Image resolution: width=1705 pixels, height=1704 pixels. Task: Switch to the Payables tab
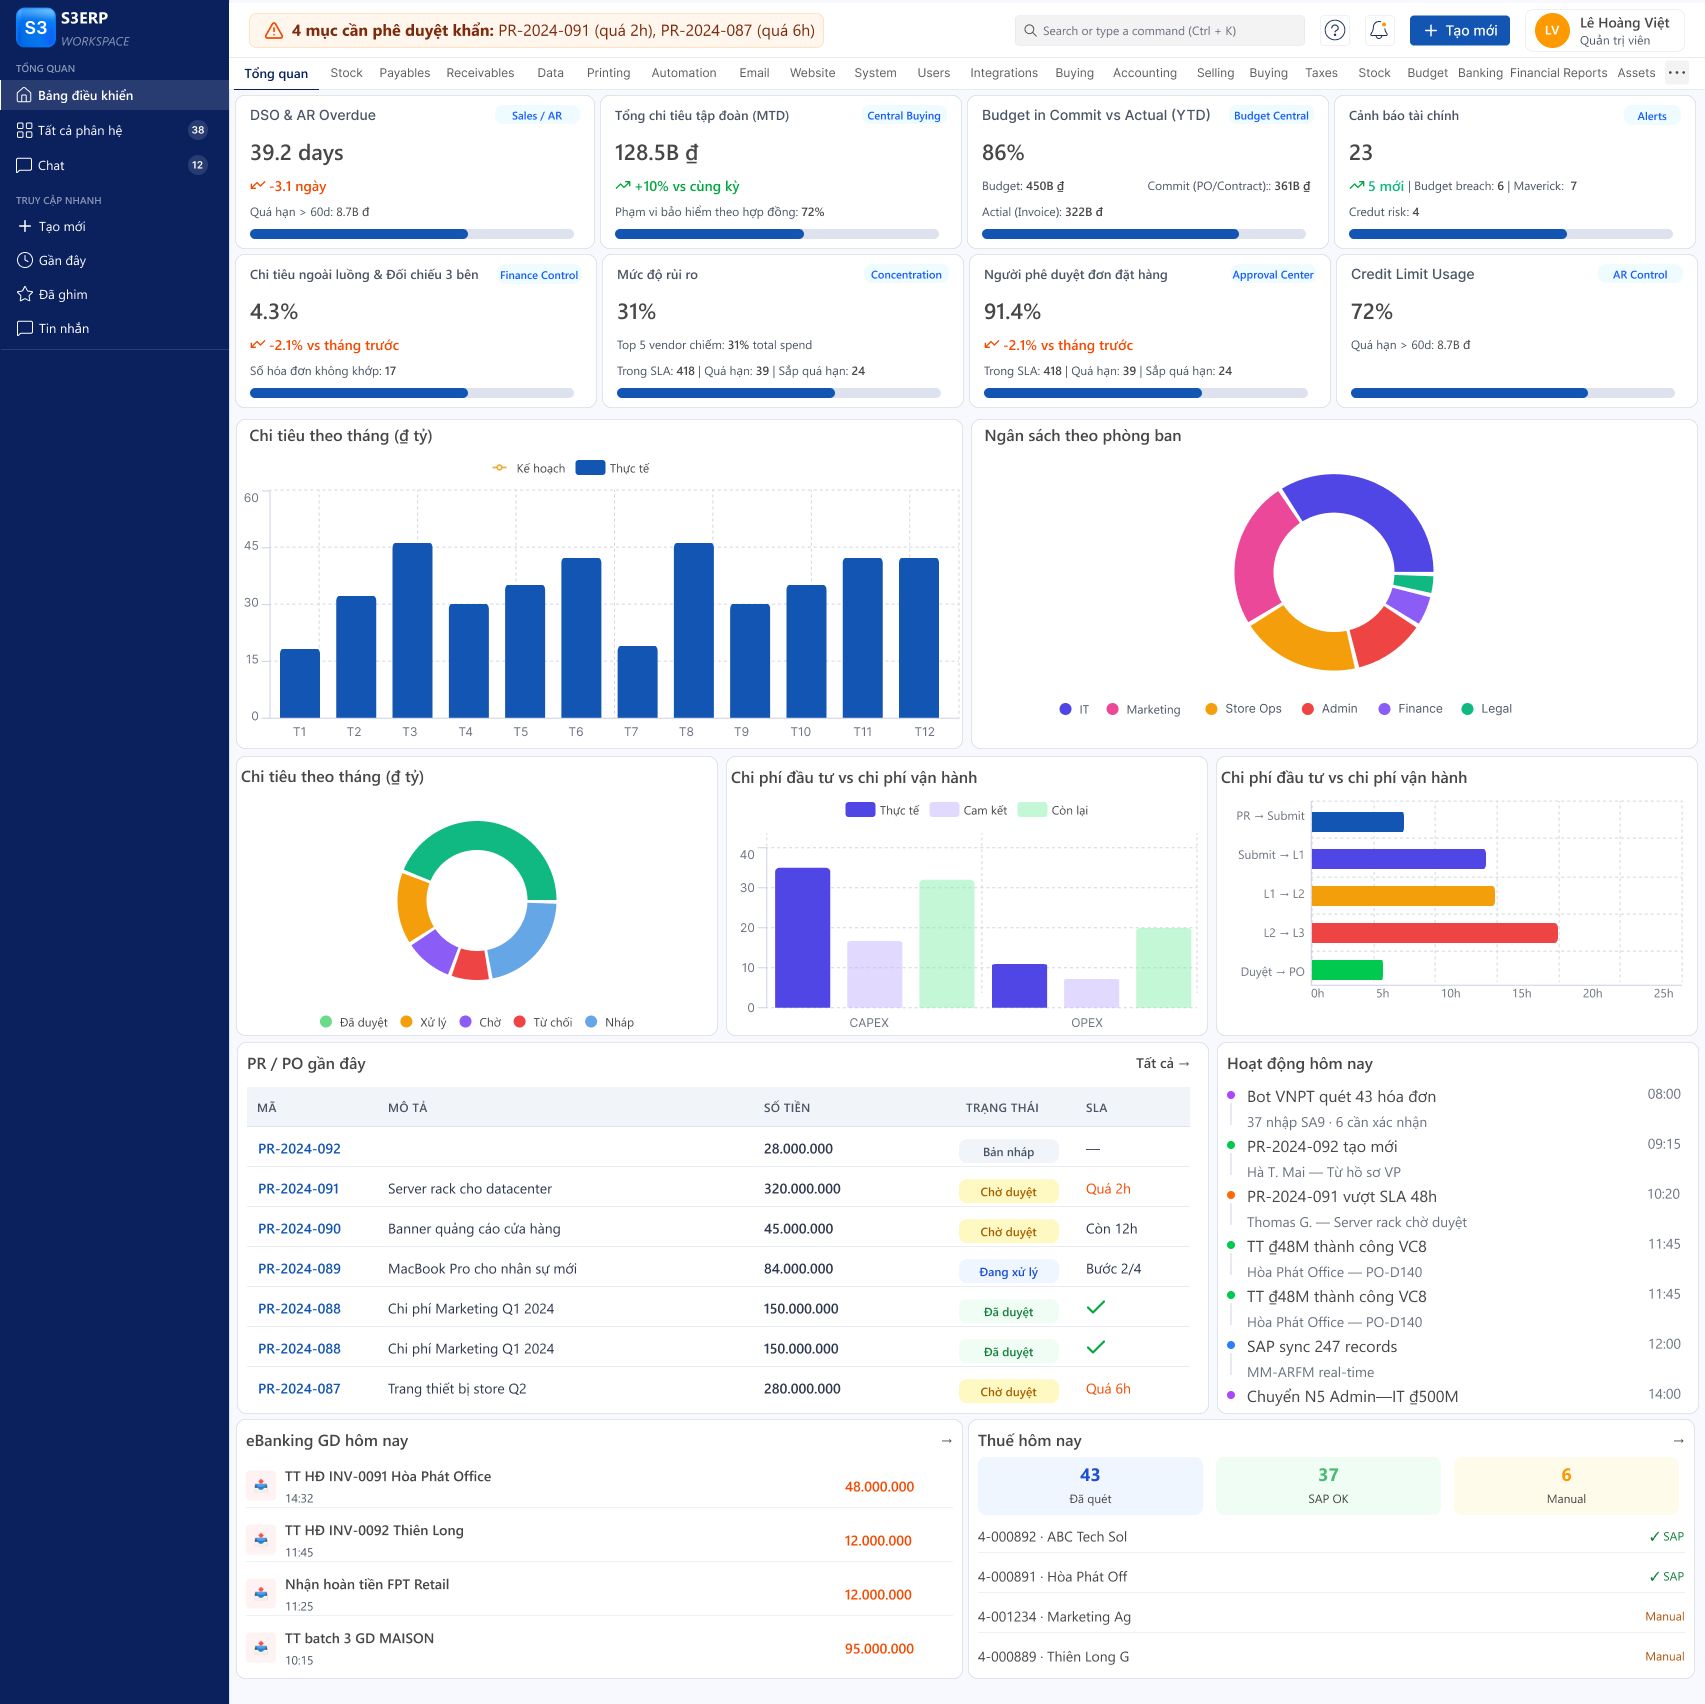(404, 73)
